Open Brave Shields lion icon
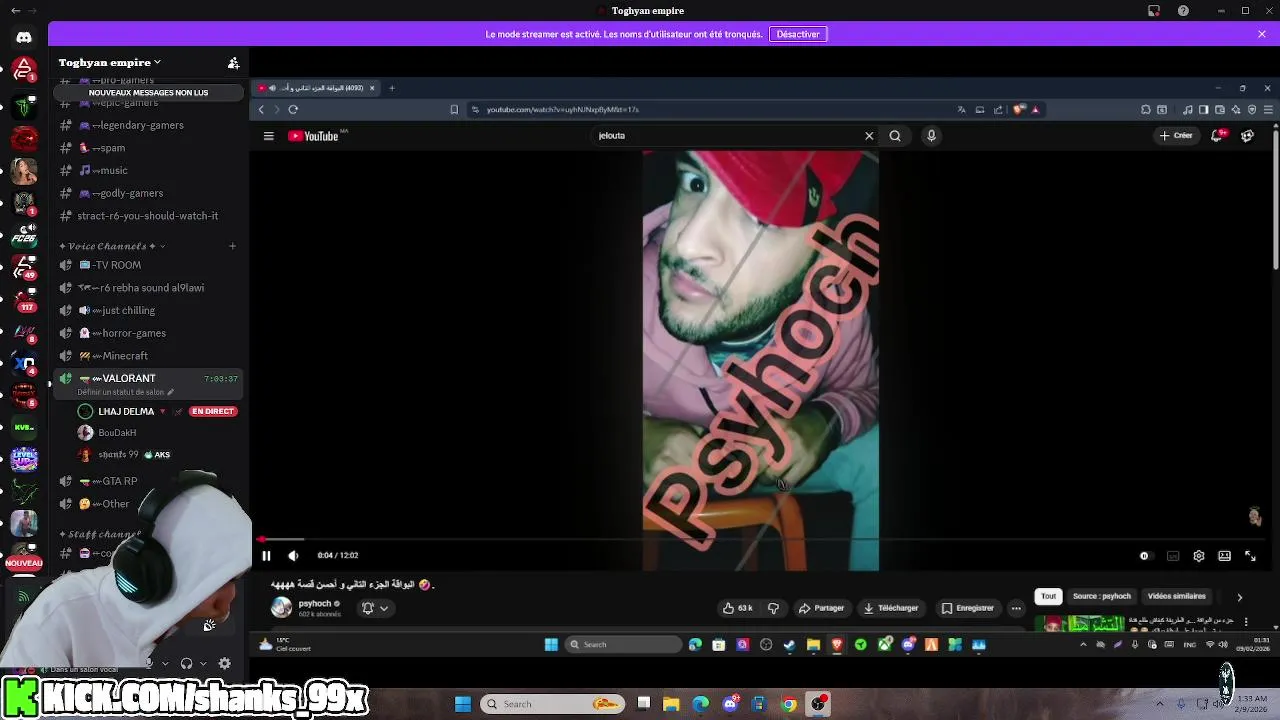 point(1020,110)
